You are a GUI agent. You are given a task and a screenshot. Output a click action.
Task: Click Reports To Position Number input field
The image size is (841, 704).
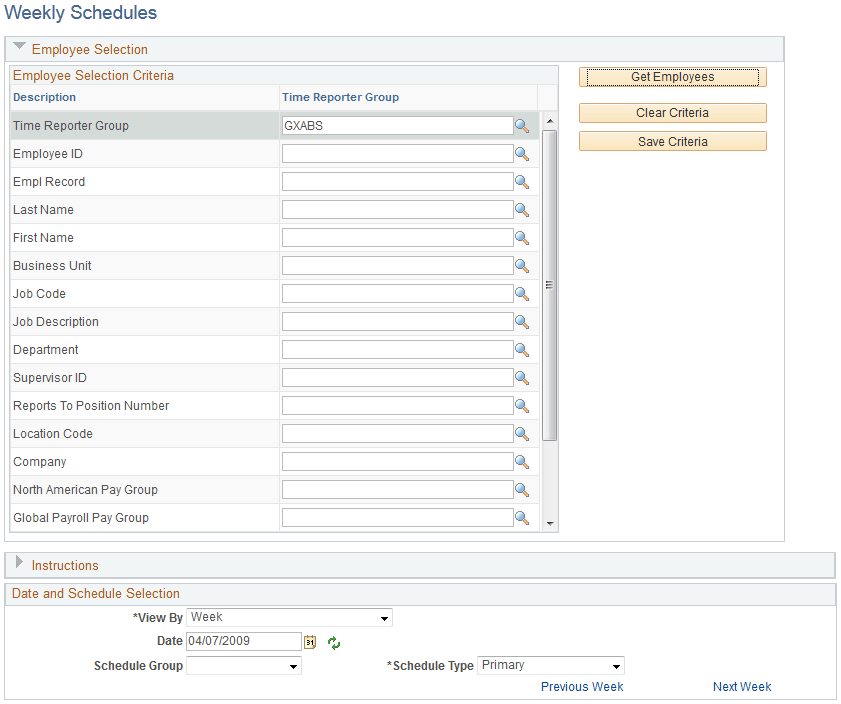click(x=397, y=406)
